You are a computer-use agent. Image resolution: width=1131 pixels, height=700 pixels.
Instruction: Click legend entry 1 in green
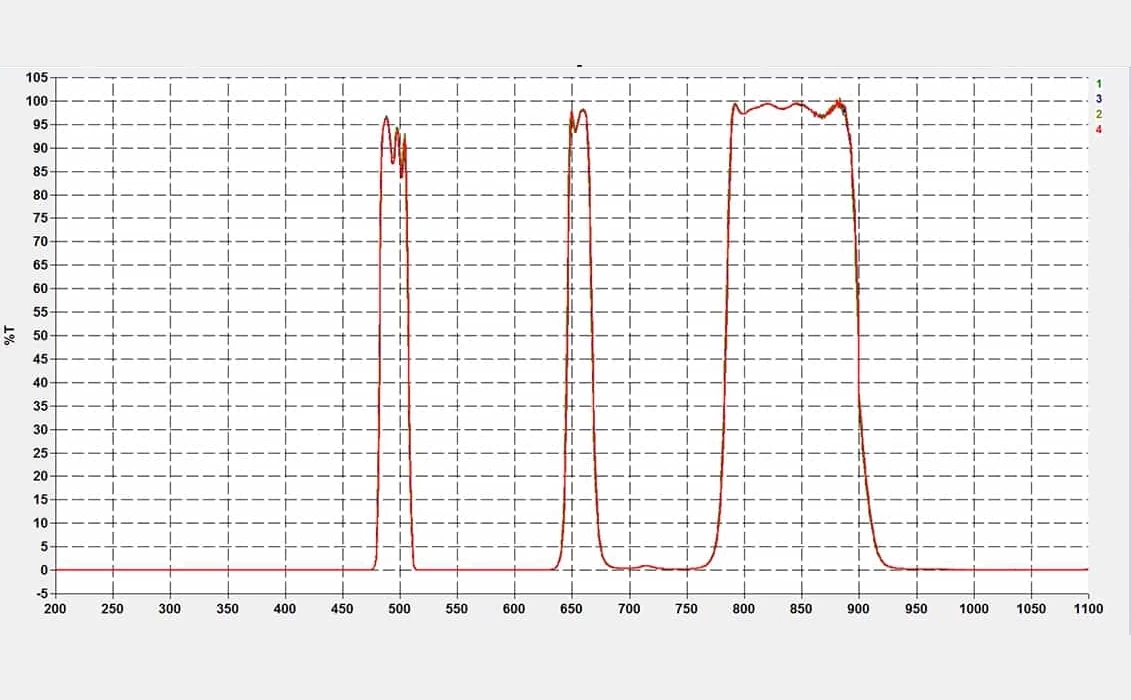[1098, 84]
